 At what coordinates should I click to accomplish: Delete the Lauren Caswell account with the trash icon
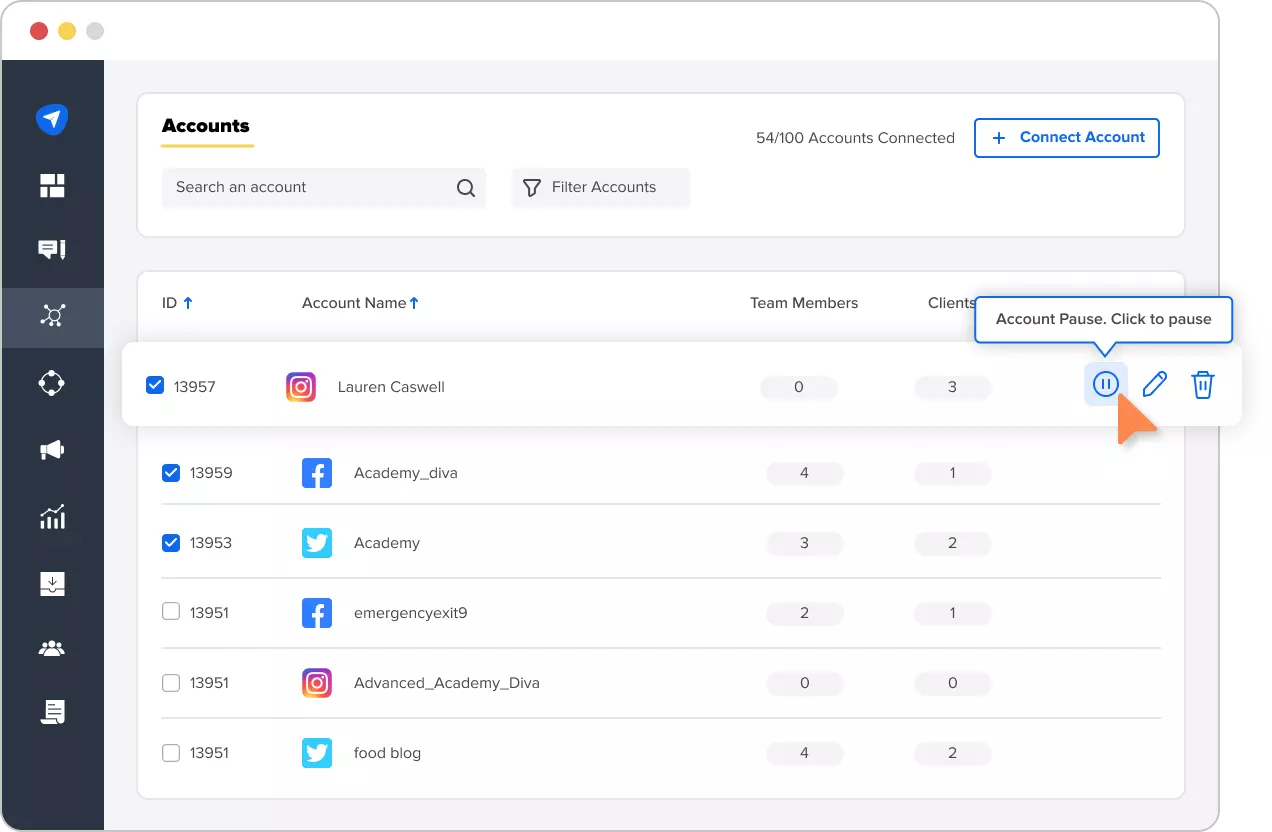tap(1203, 384)
